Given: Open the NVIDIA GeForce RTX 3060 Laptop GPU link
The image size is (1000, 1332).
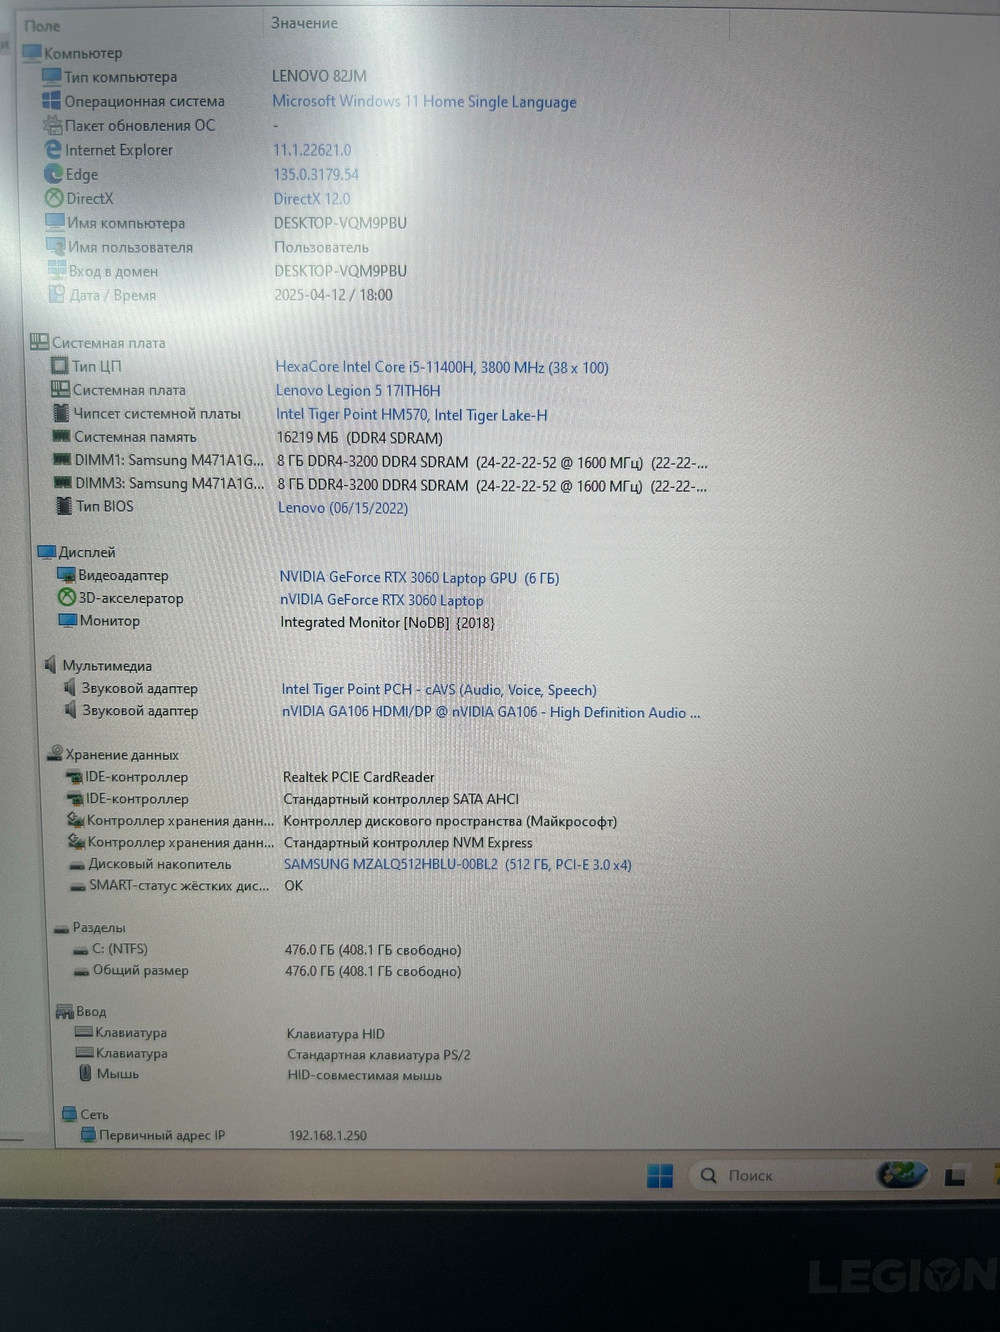Looking at the screenshot, I should click(x=419, y=577).
